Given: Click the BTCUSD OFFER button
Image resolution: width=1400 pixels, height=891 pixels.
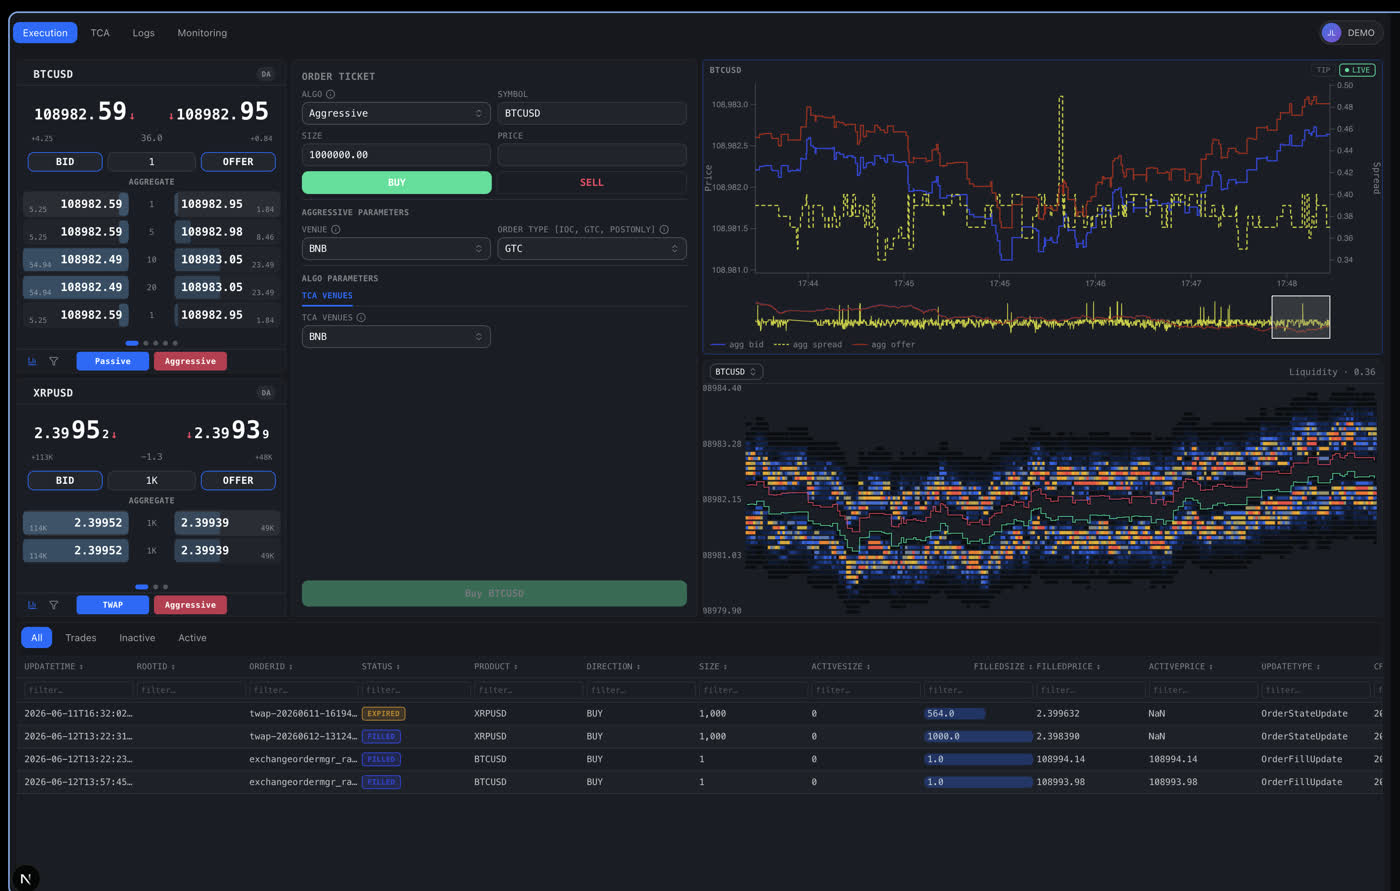Looking at the screenshot, I should point(238,162).
